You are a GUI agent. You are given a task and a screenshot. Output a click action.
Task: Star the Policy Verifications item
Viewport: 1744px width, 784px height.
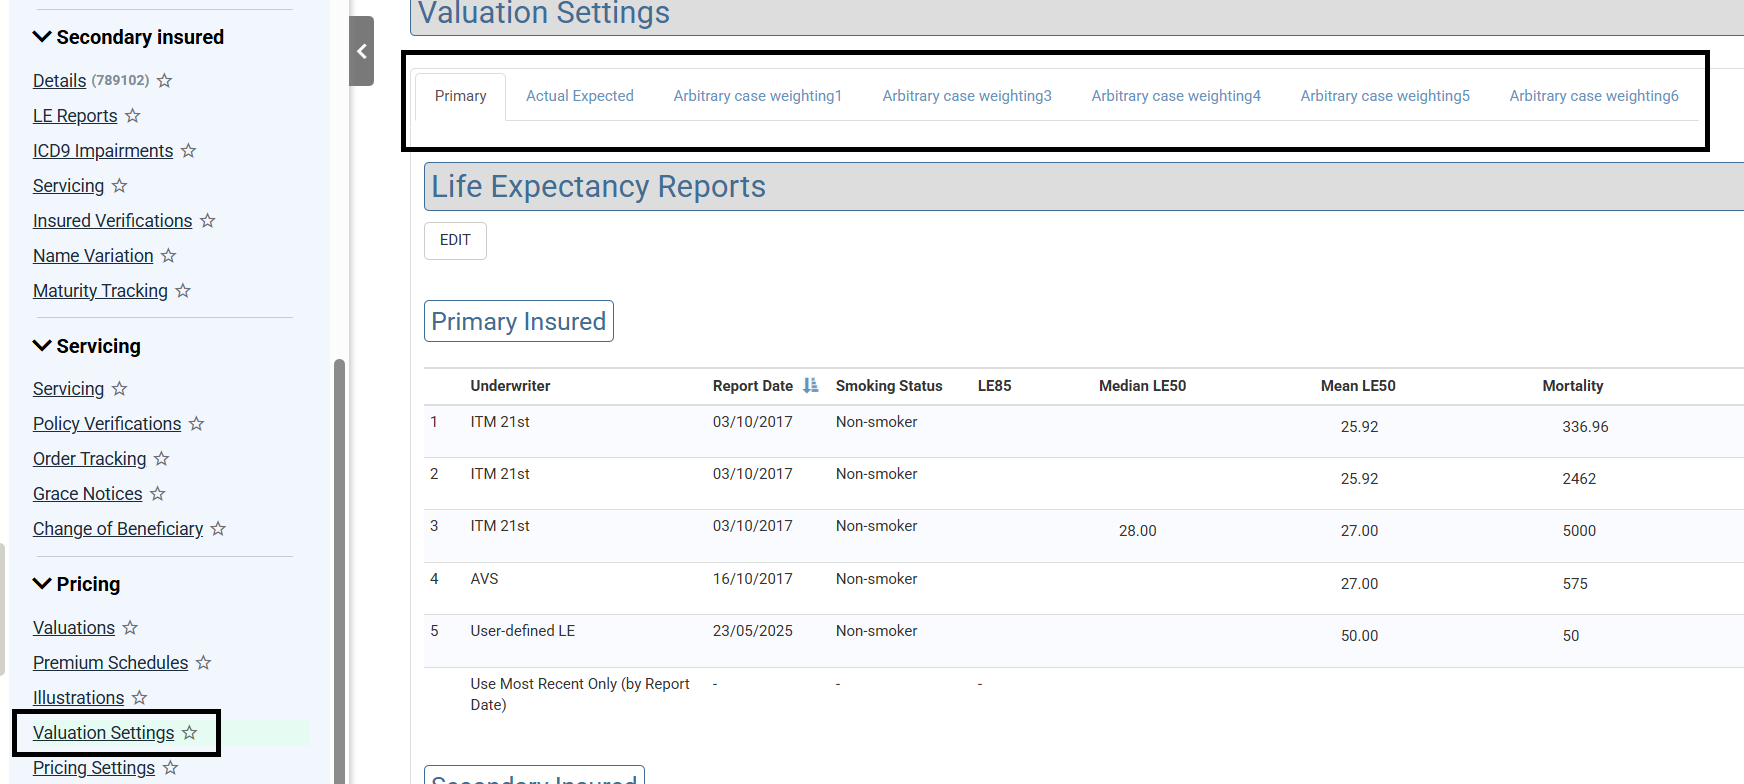click(197, 424)
